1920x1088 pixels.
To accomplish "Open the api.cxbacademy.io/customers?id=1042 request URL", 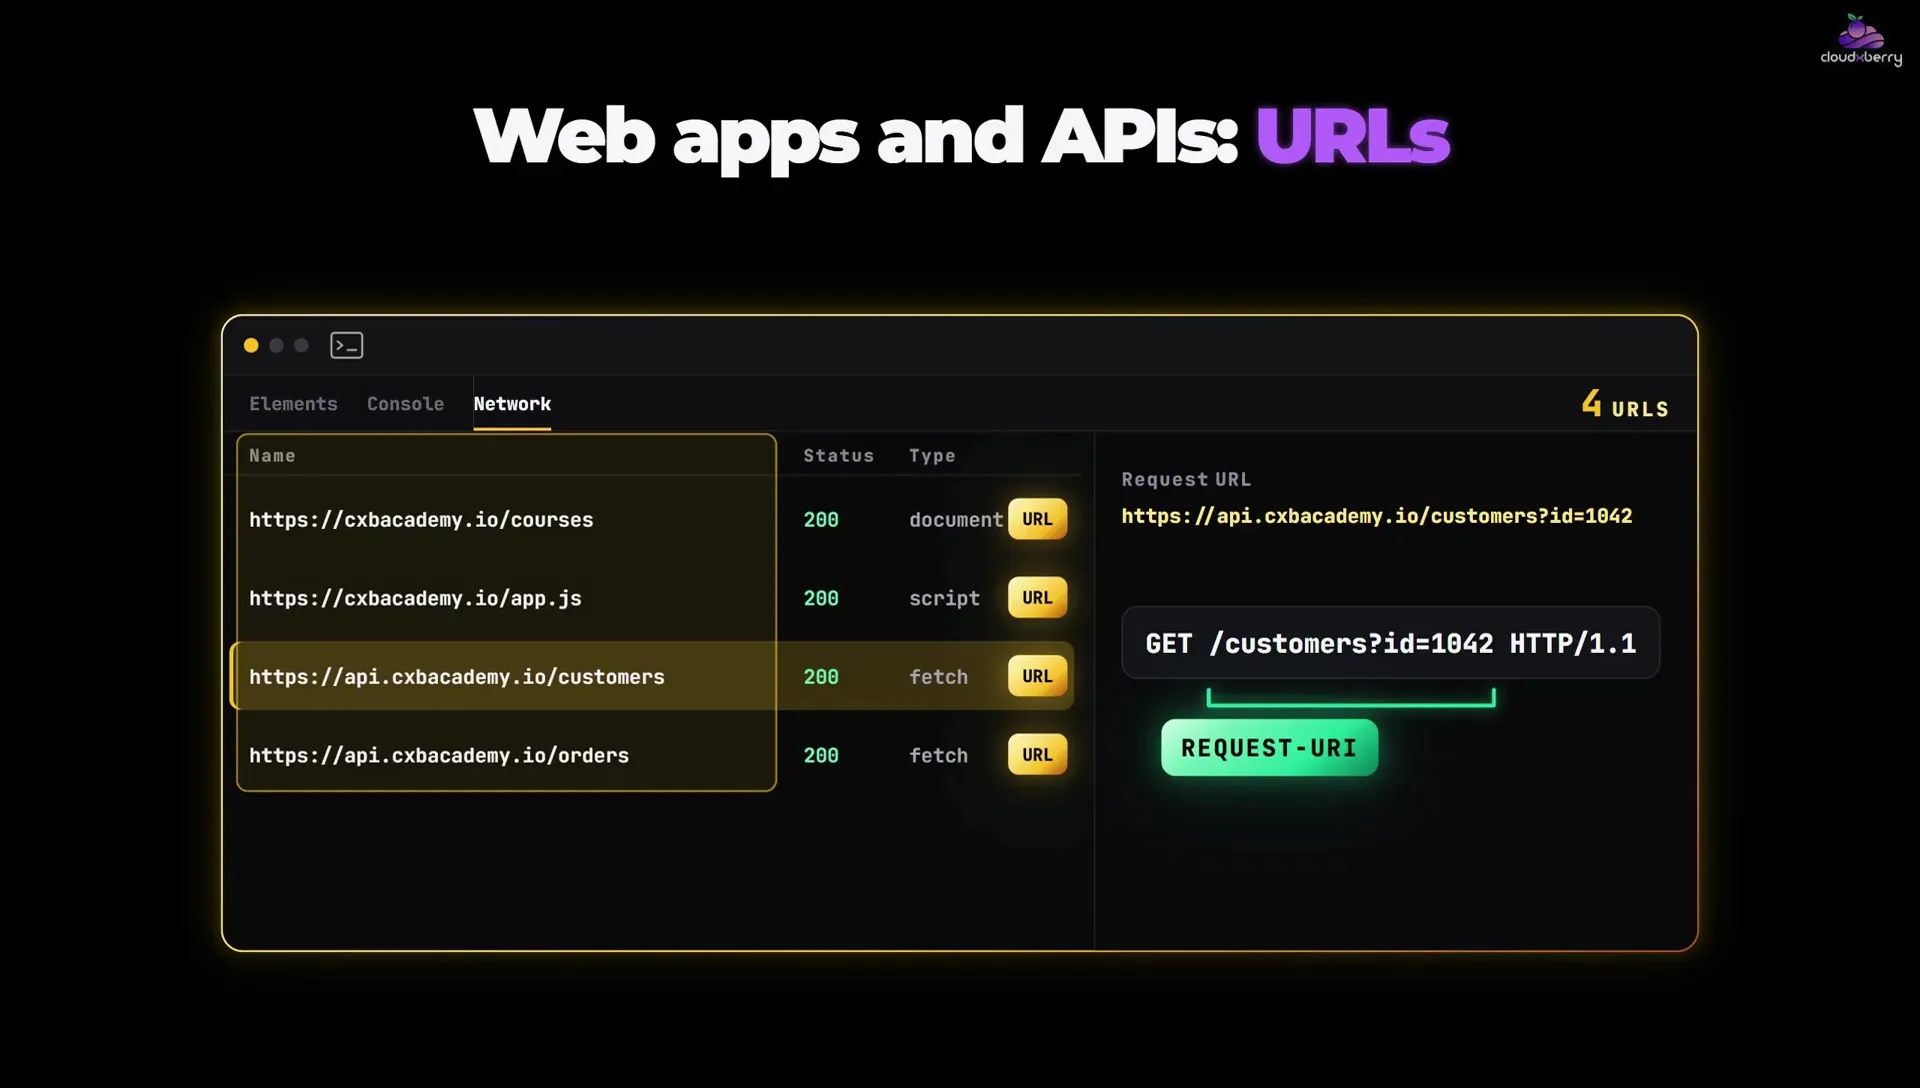I will tap(1376, 516).
